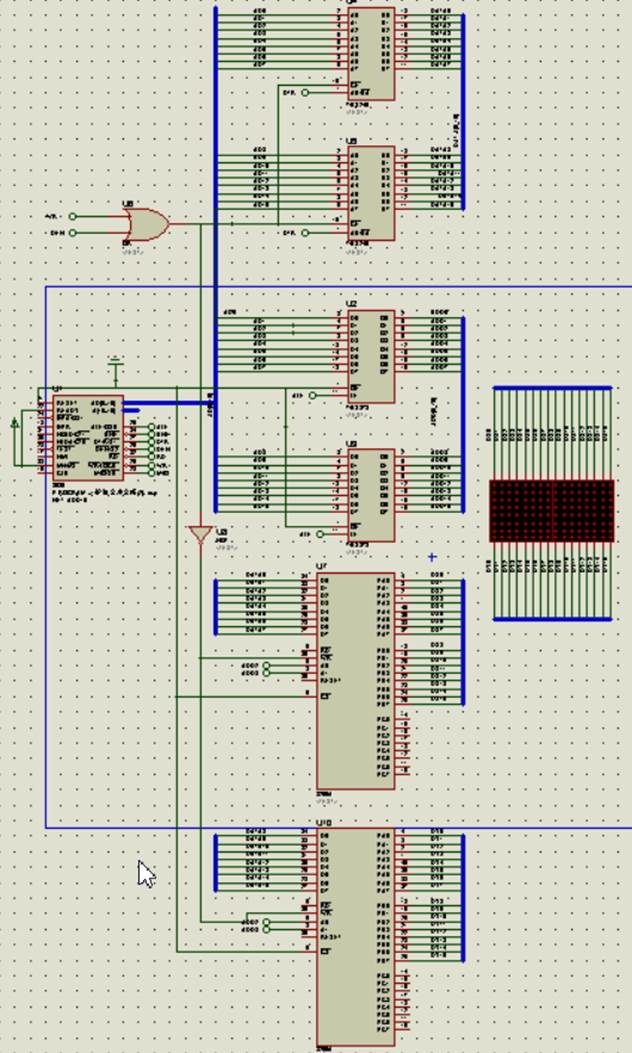Click the triangular buffer gate symbol
This screenshot has width=632, height=1053.
(x=201, y=534)
